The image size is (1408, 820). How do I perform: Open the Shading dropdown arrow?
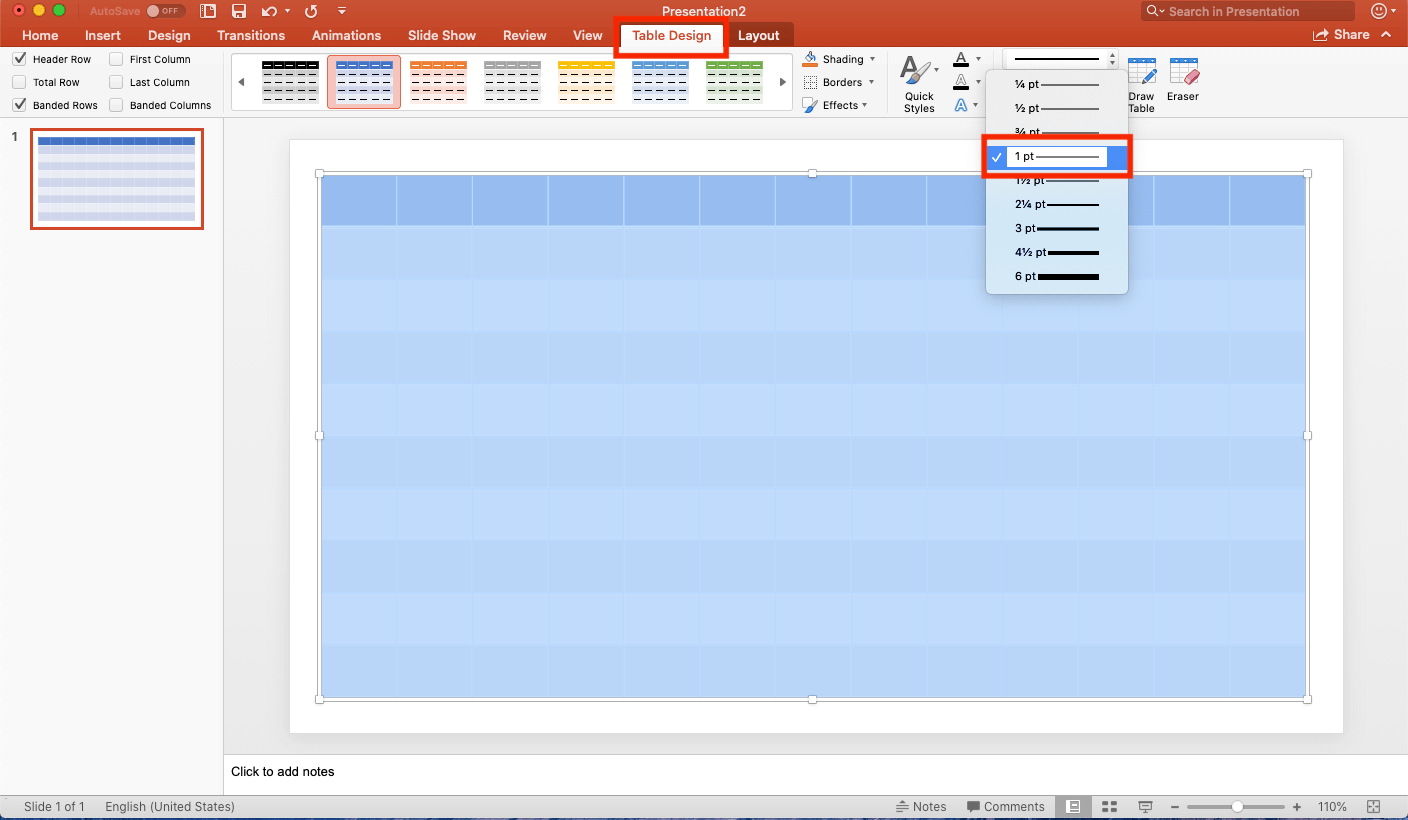click(869, 58)
